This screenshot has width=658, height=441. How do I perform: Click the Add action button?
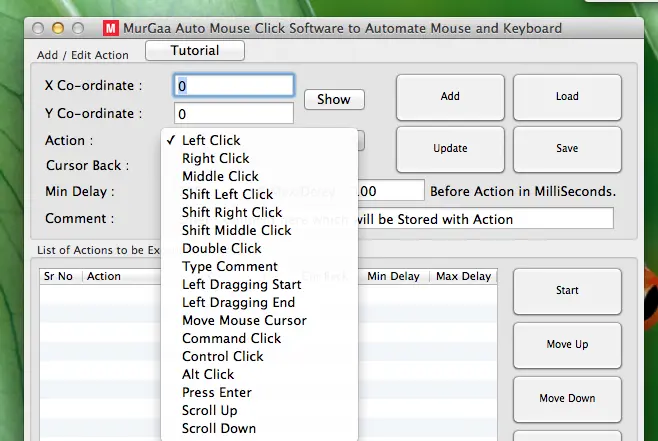coord(450,97)
